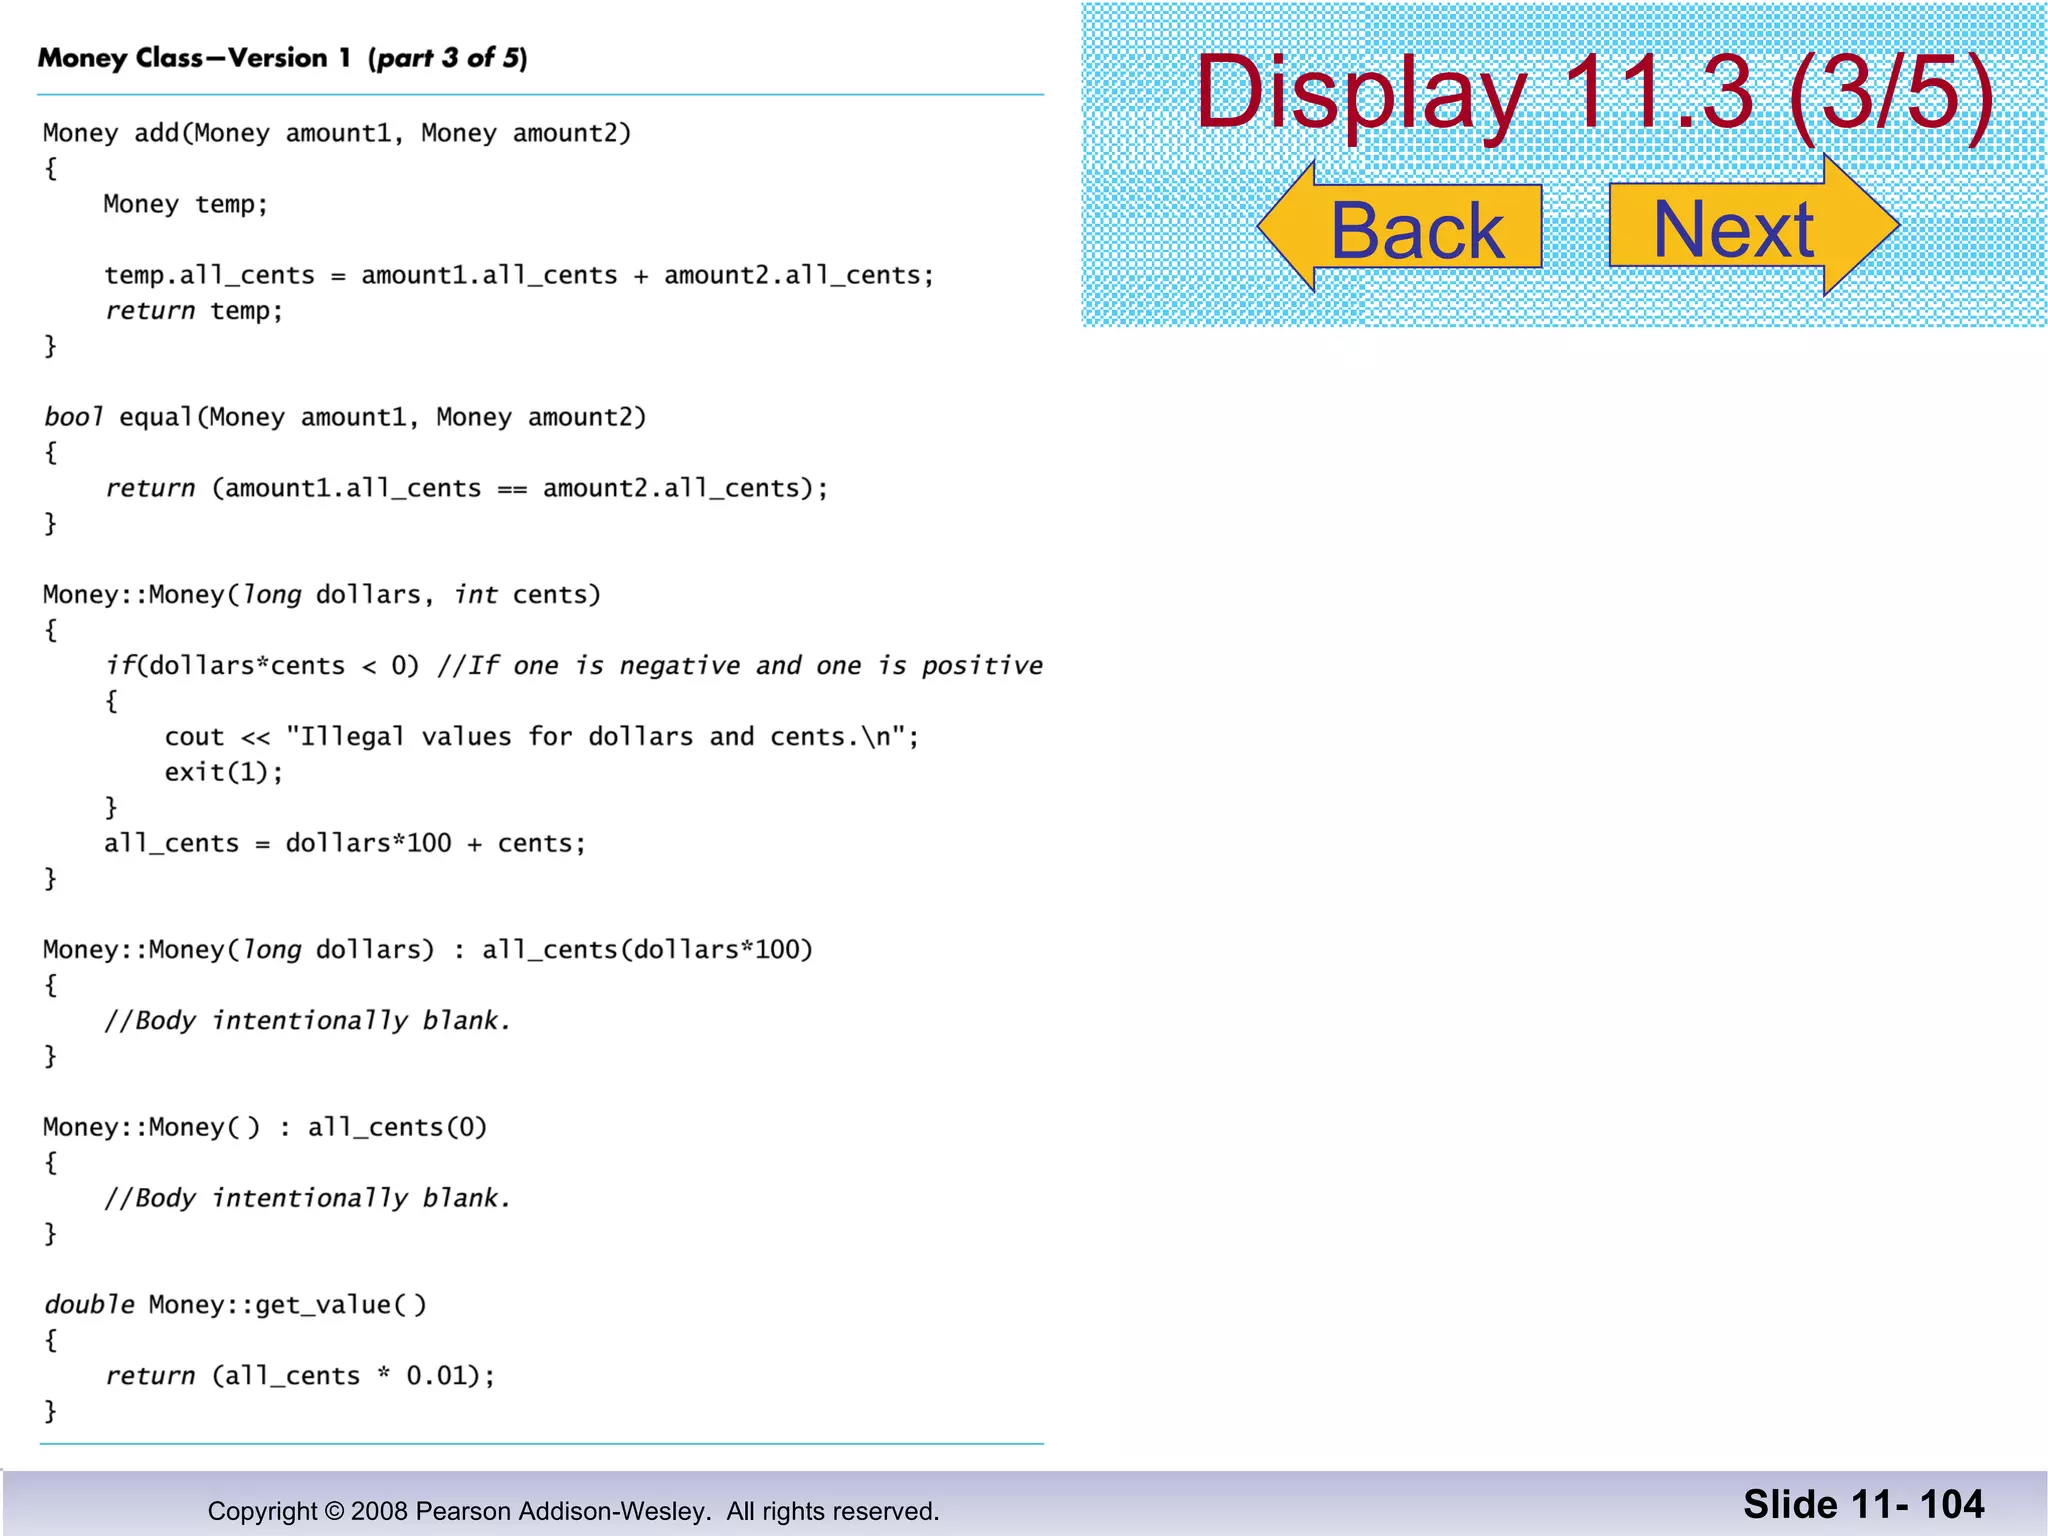Select 'temp.all_cents = amount1.all_cents + amount2.all_cents;' line
Screen dimensions: 2048x1536
click(x=519, y=275)
